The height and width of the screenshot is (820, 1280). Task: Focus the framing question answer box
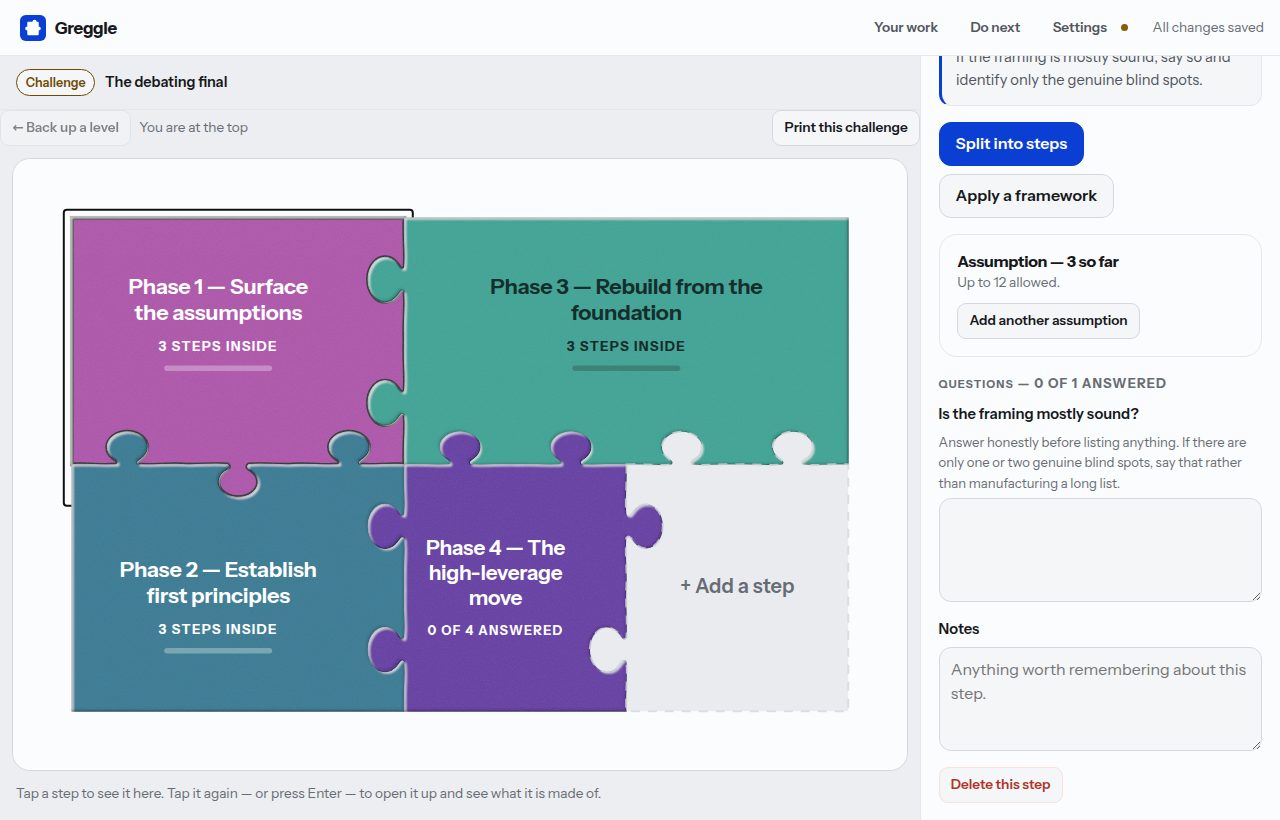tap(1100, 550)
